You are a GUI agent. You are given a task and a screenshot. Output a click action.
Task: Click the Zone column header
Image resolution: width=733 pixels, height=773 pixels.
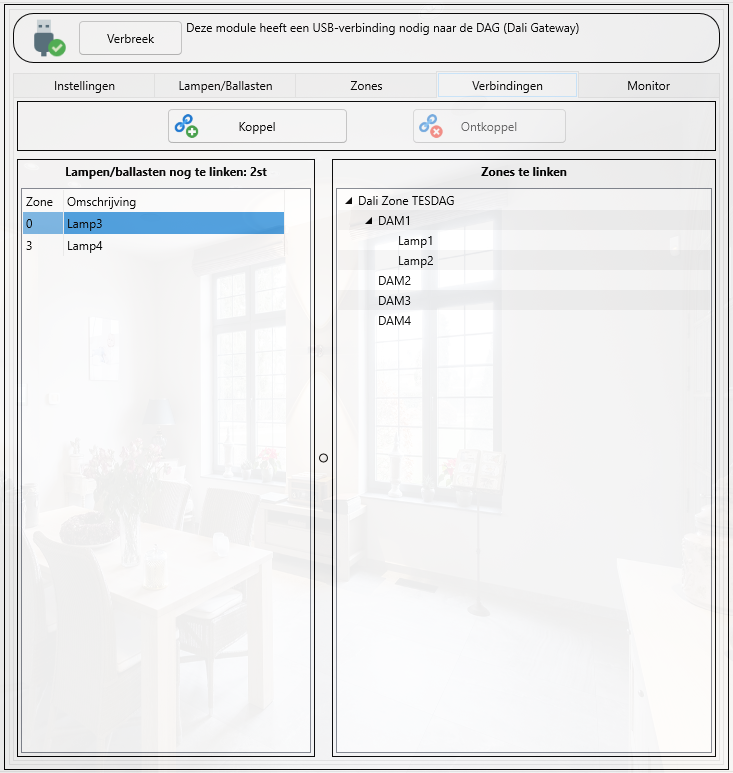[43, 202]
